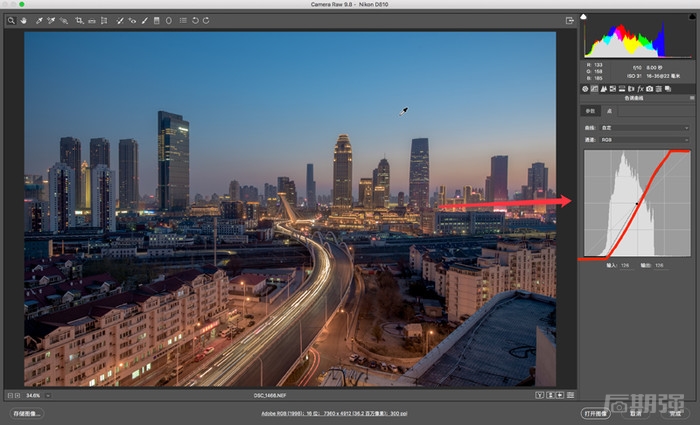
Task: Open the Presets panel tab
Action: pyautogui.click(x=658, y=89)
